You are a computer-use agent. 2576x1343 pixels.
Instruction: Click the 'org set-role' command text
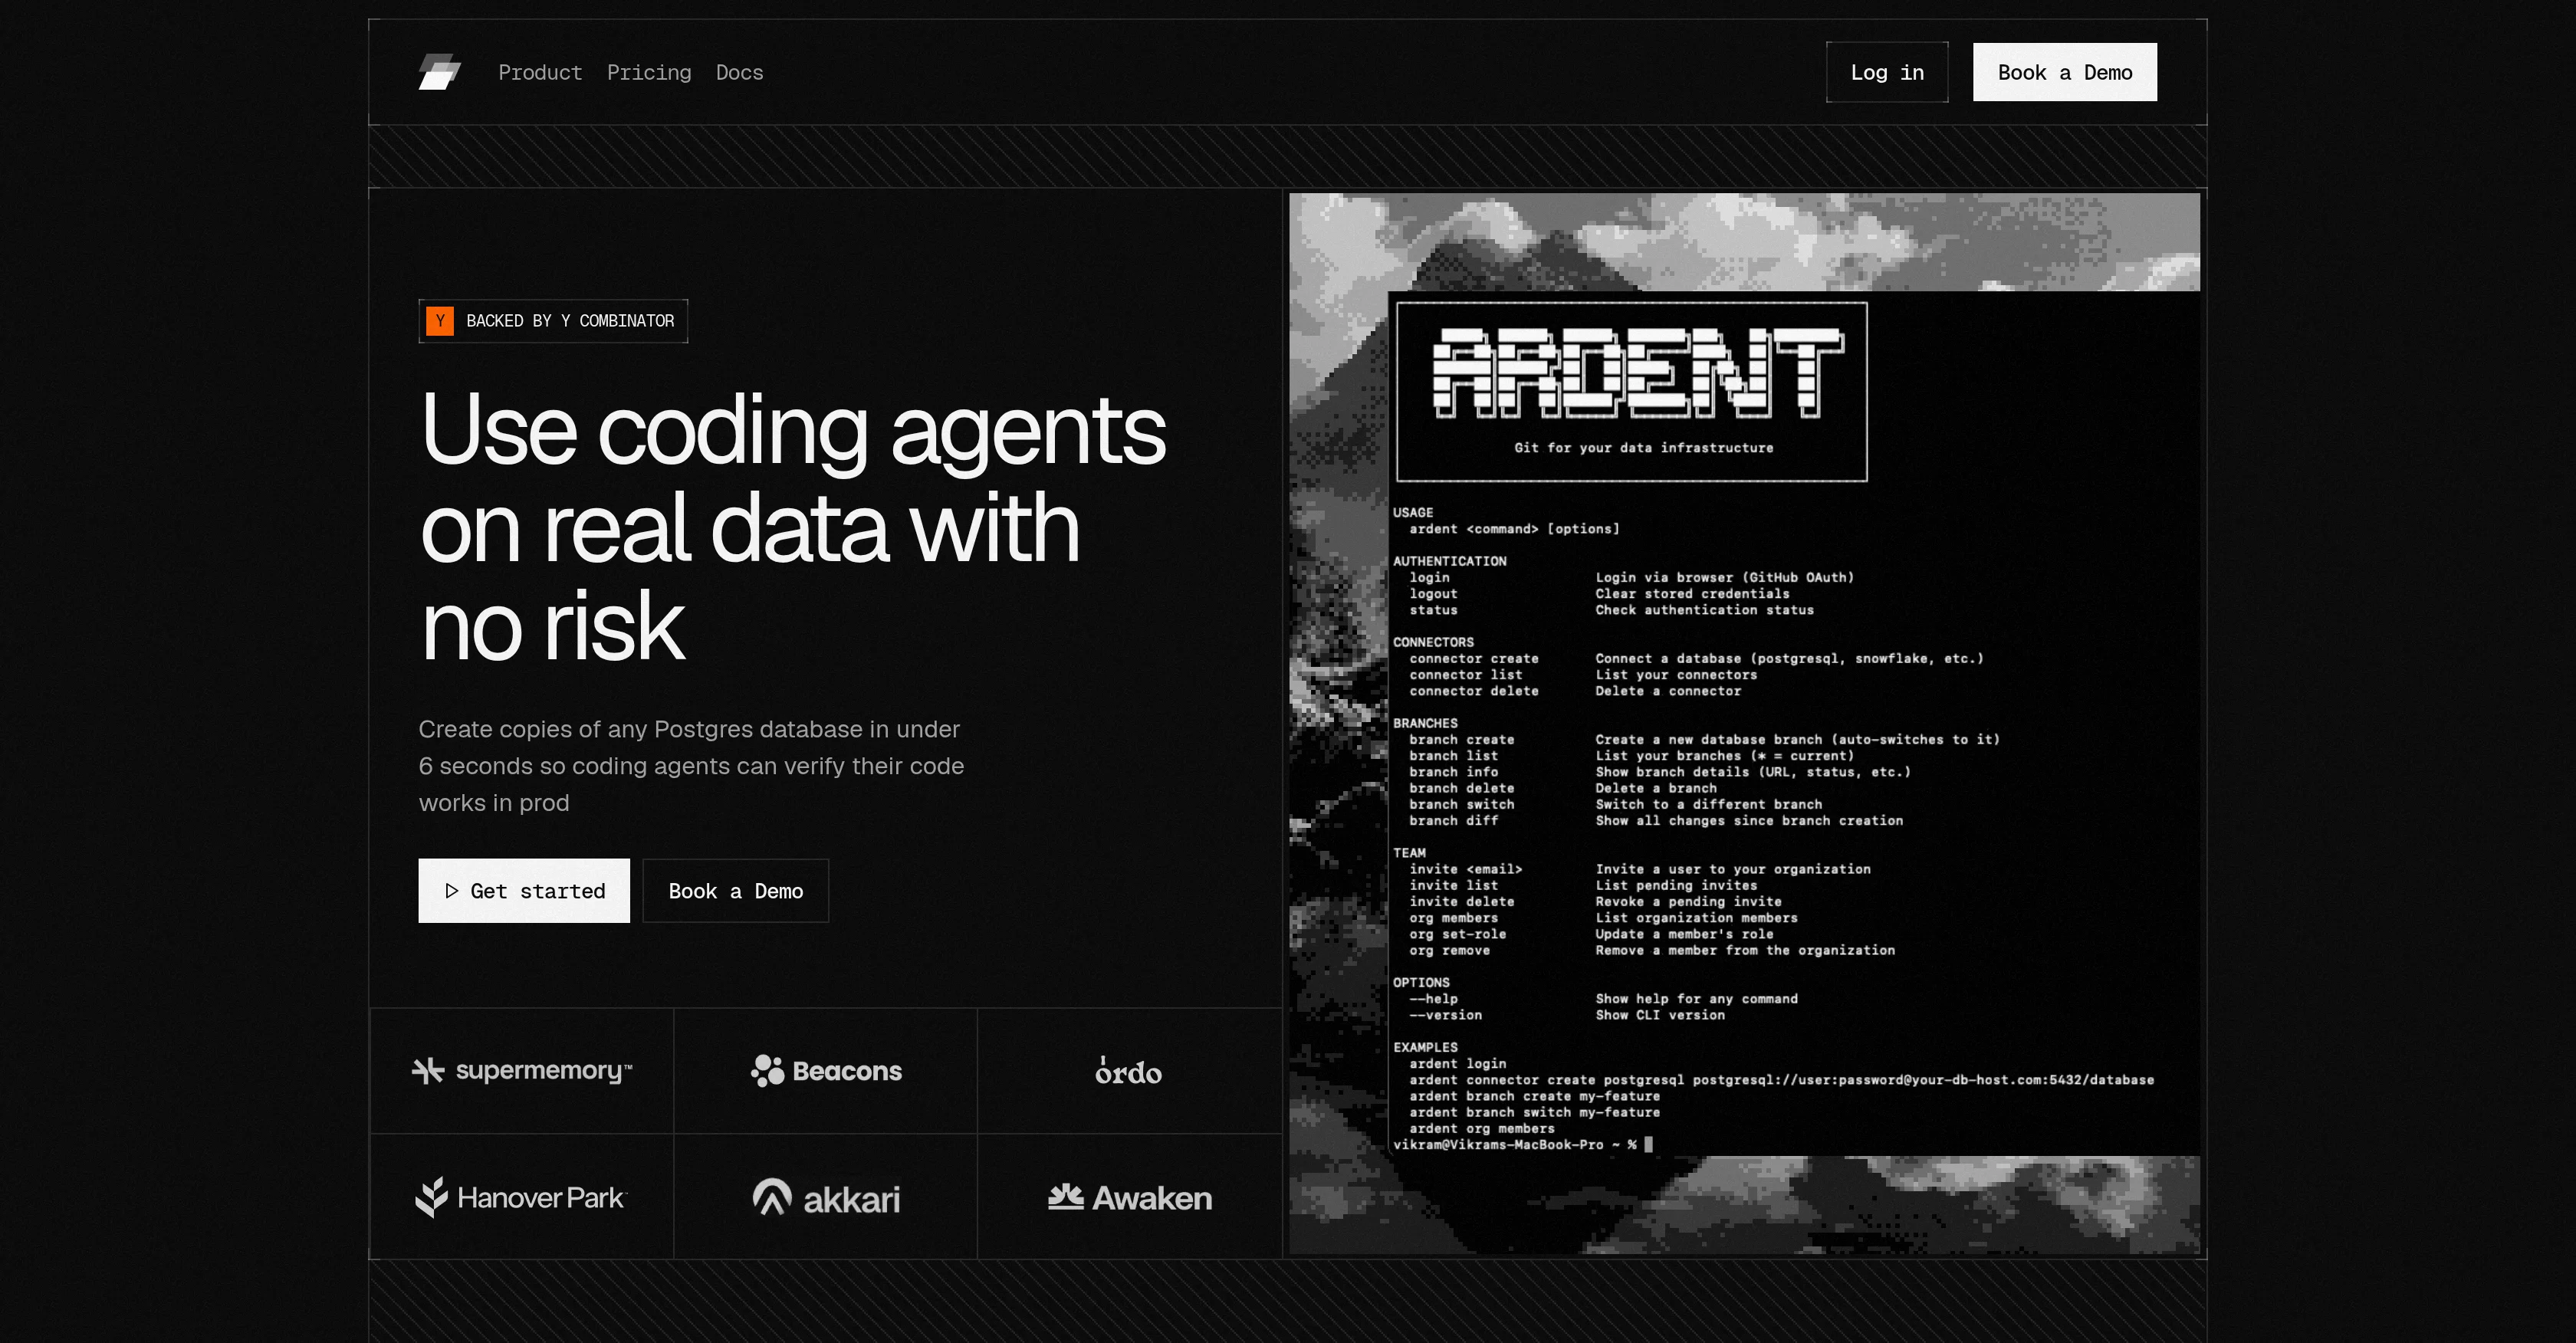click(1458, 935)
